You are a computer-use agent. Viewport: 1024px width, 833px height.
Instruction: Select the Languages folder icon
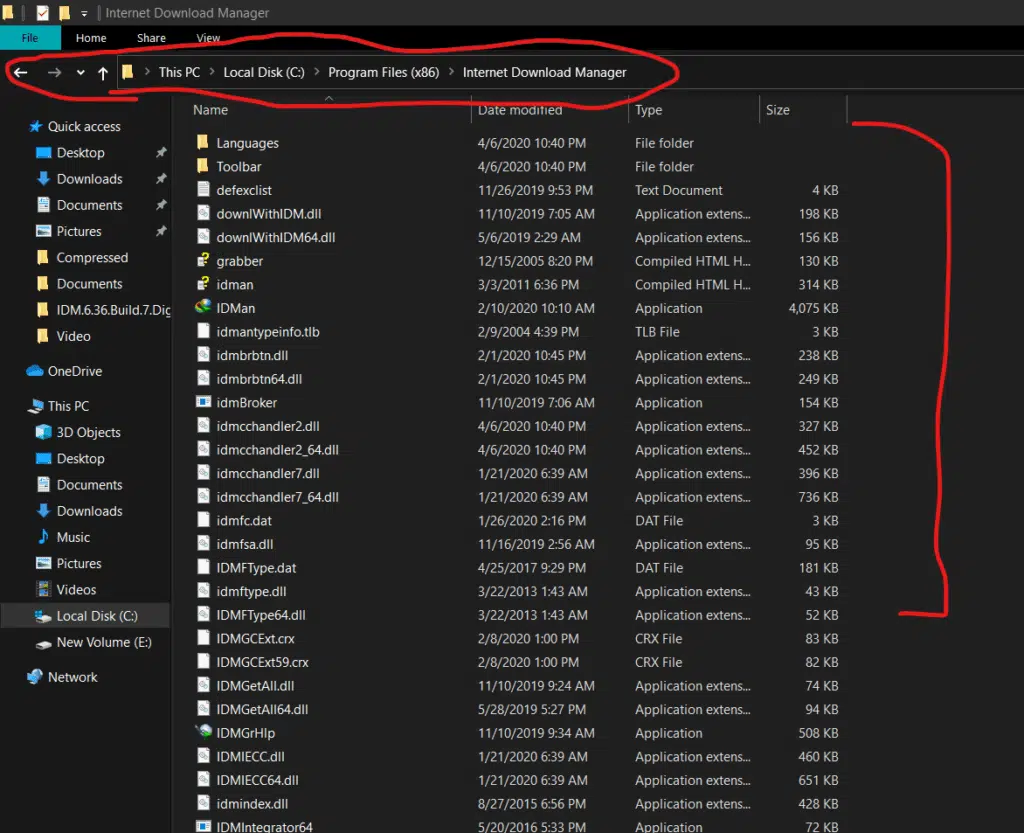point(202,142)
